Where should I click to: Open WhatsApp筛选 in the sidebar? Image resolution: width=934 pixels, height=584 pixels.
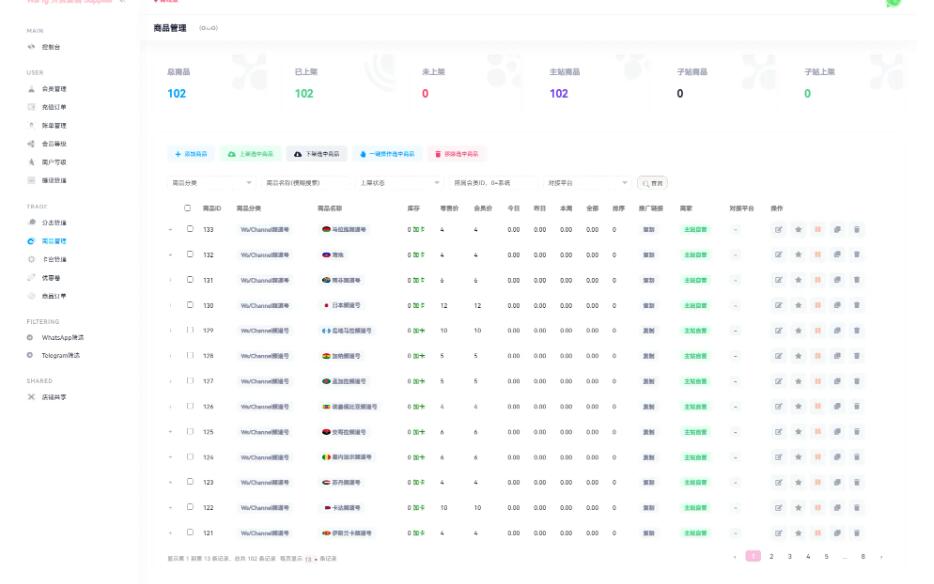coord(61,338)
